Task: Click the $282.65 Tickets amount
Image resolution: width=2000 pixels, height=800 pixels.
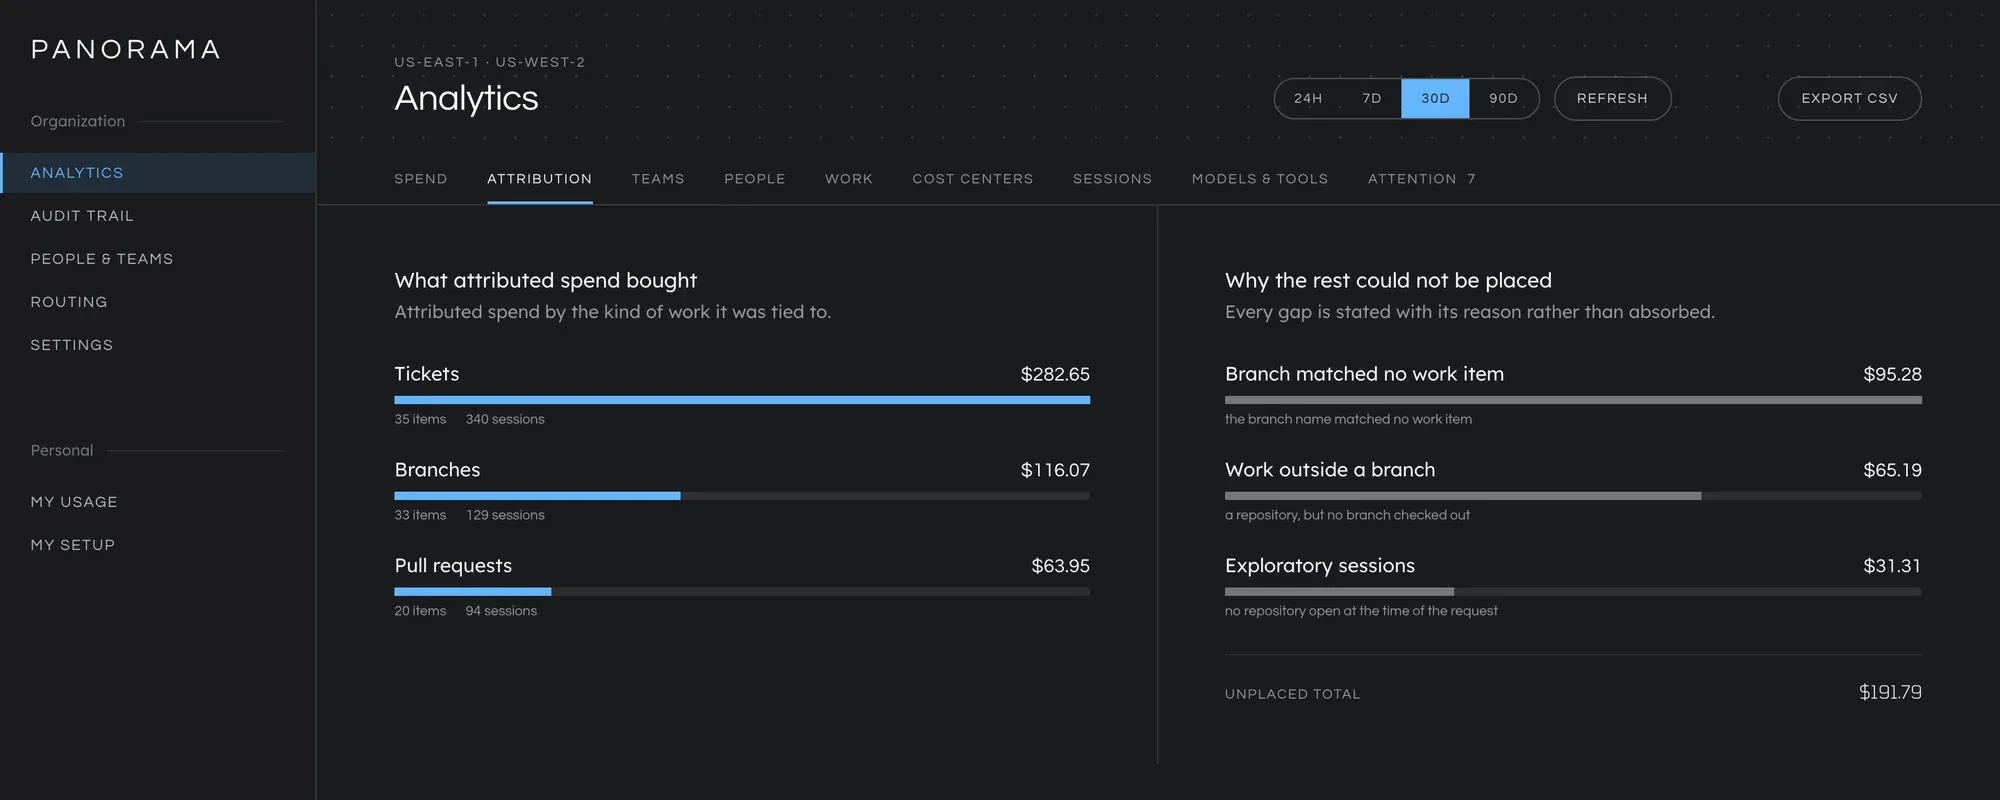Action: coord(1055,374)
